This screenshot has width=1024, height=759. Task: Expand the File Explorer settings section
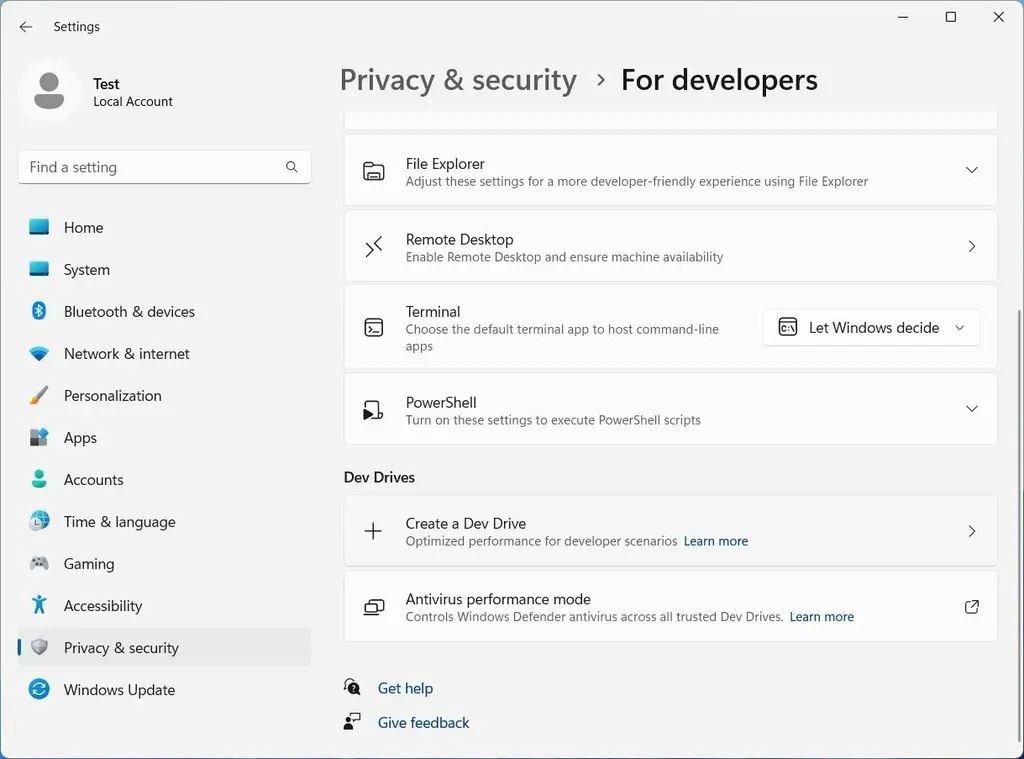pyautogui.click(x=971, y=170)
